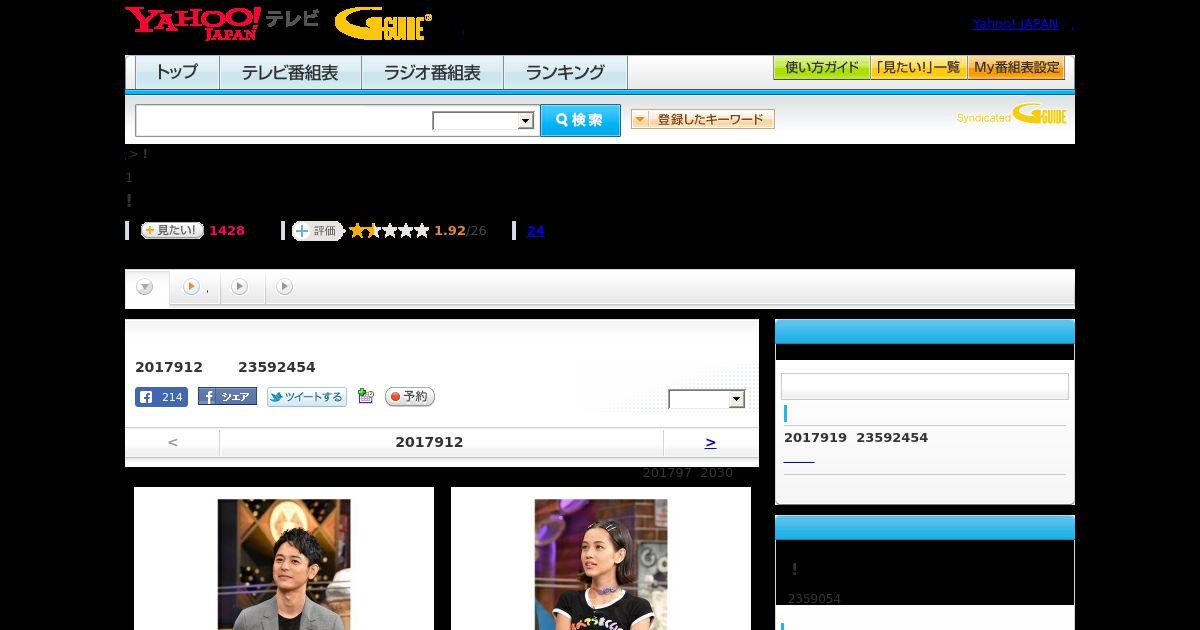Go to the ランキング tab

coord(565,72)
